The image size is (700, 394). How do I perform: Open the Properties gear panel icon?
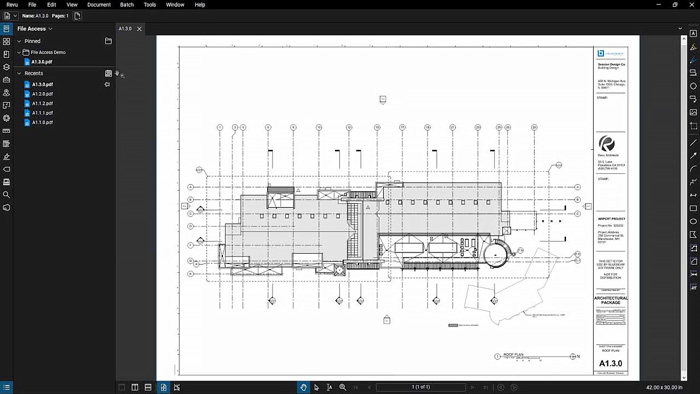[6, 118]
